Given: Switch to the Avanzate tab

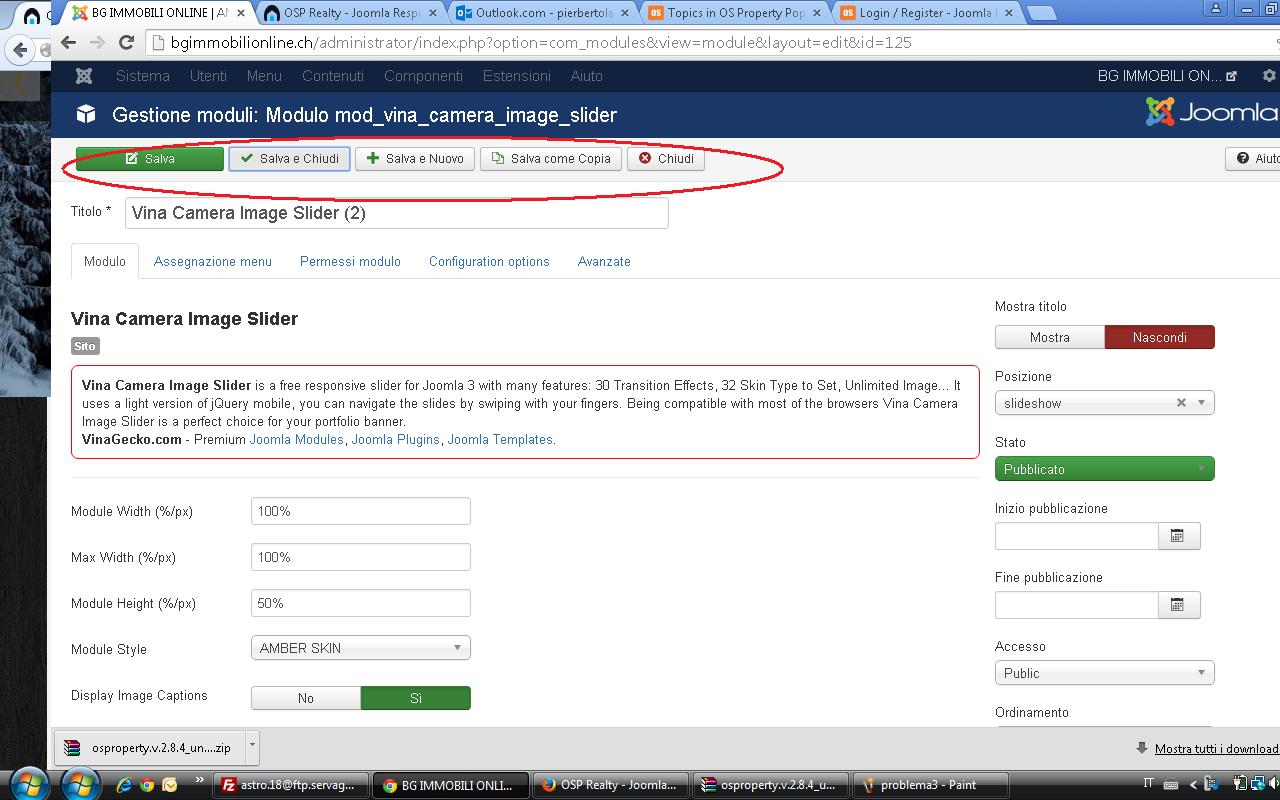Looking at the screenshot, I should (604, 261).
